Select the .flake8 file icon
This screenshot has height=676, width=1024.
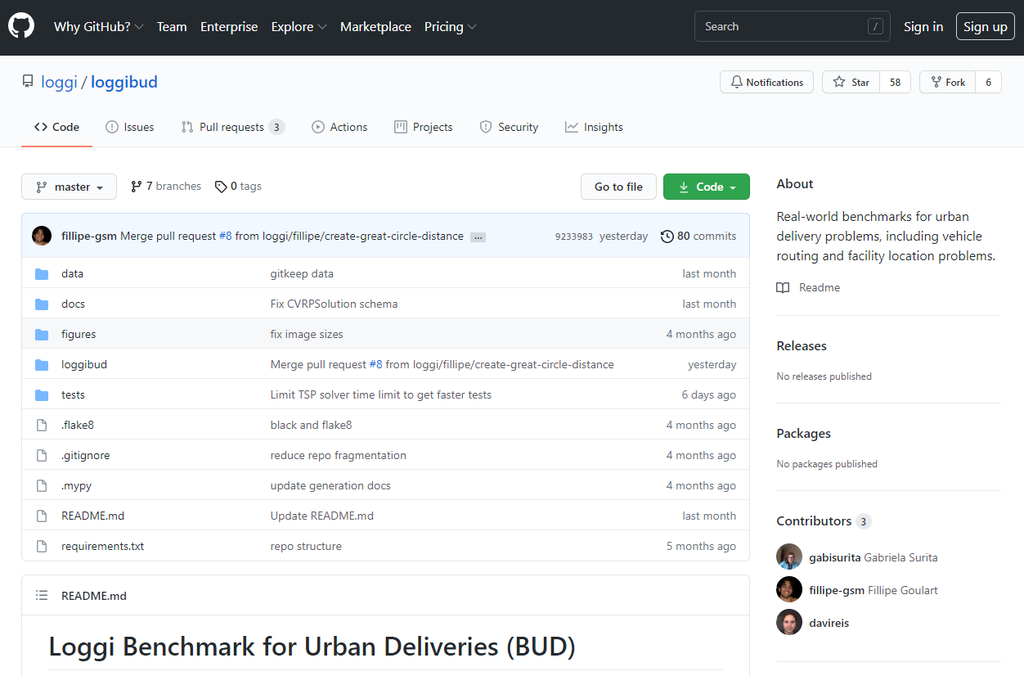coord(42,425)
